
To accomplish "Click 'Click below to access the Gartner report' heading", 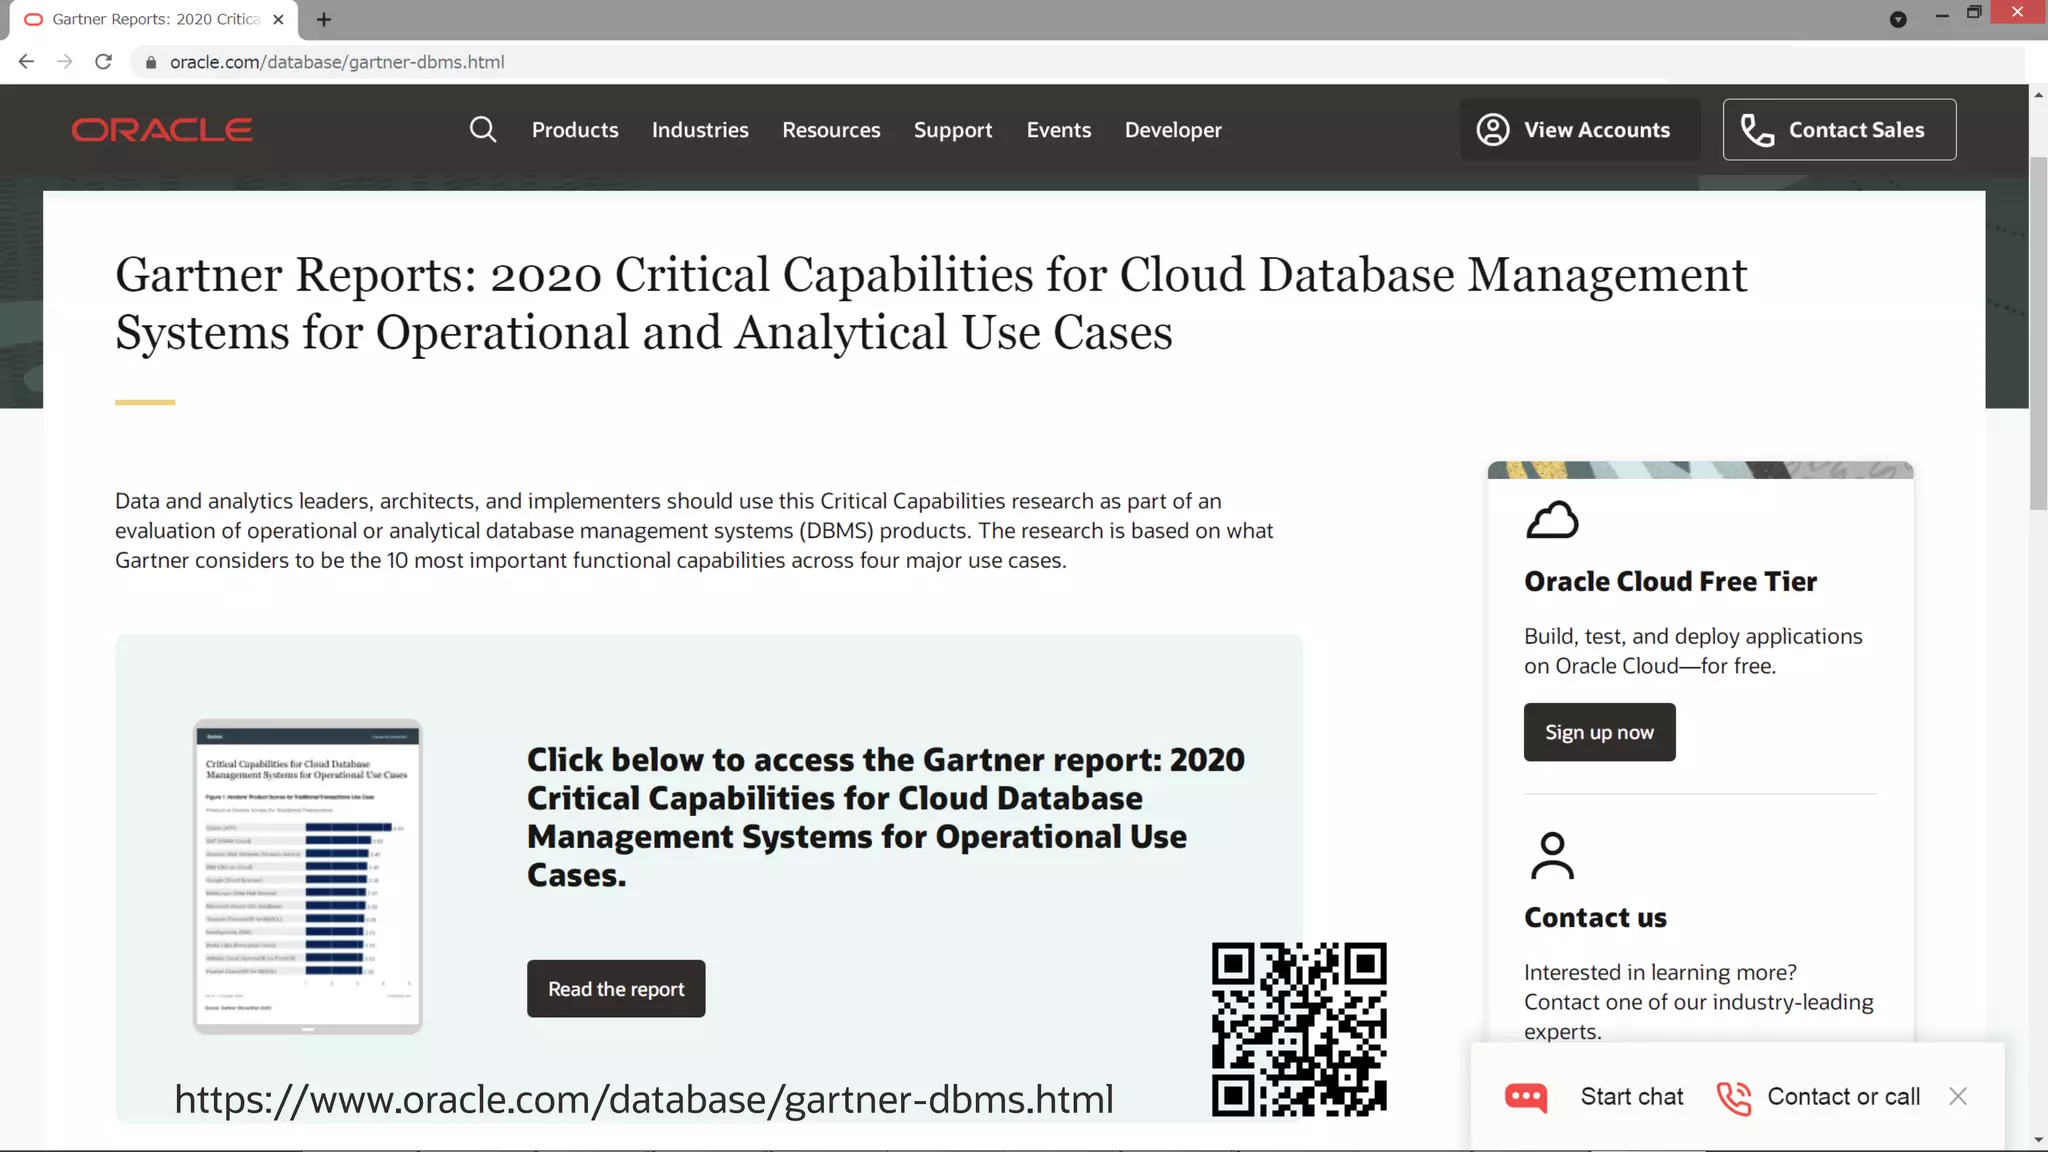I will point(886,817).
